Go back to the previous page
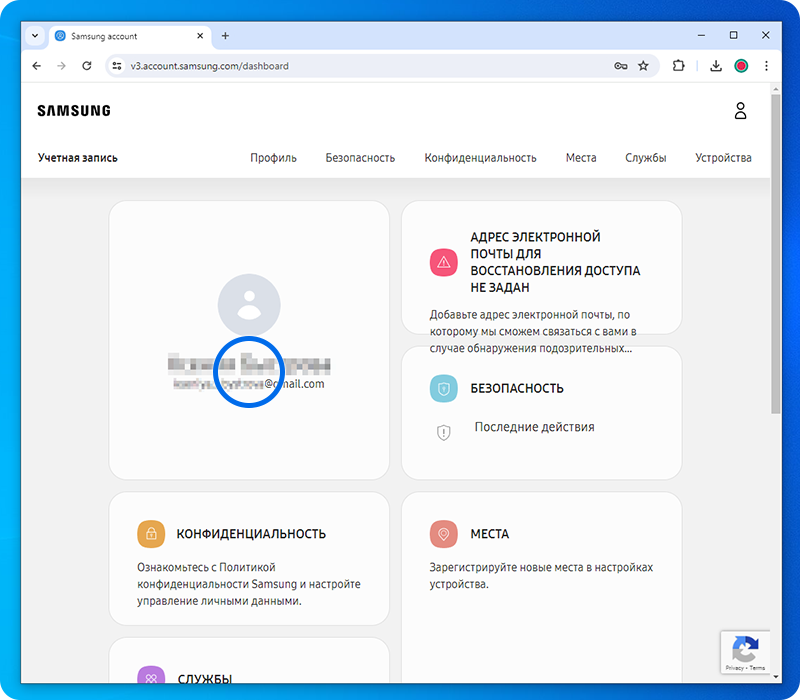The image size is (800, 700). tap(37, 66)
